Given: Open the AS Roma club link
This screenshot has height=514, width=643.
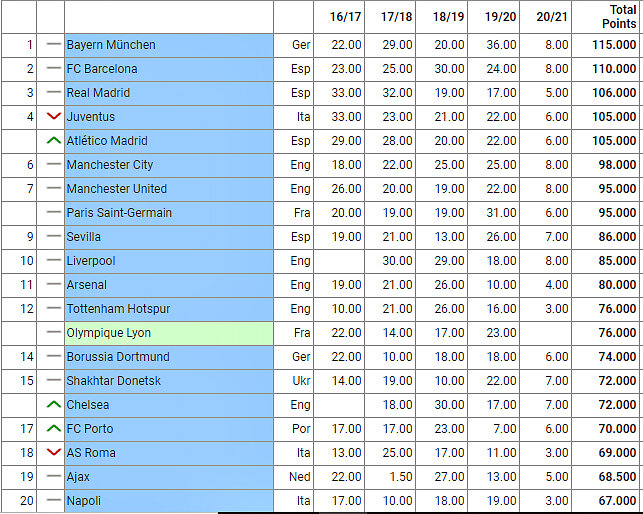Looking at the screenshot, I should [91, 452].
